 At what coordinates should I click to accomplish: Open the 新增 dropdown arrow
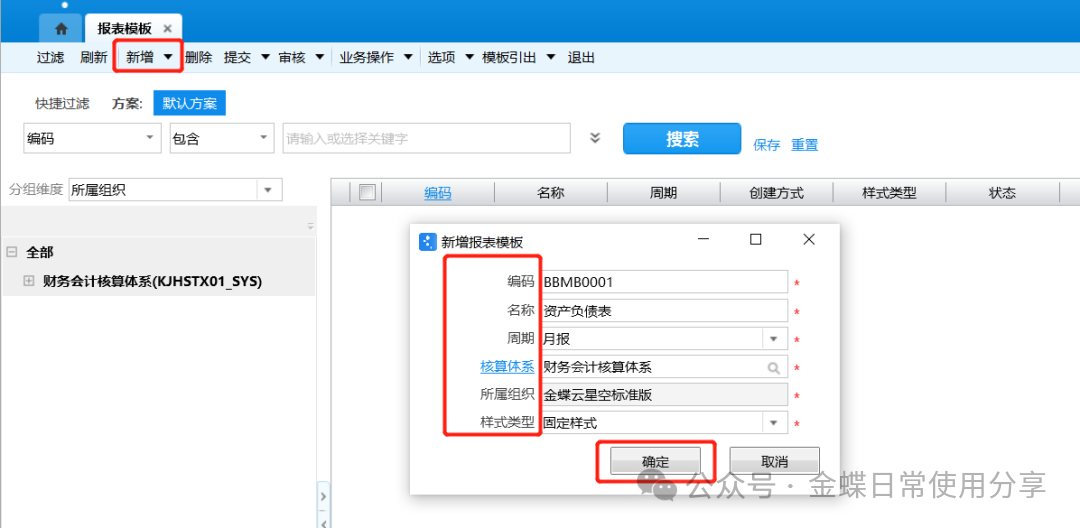click(x=168, y=58)
